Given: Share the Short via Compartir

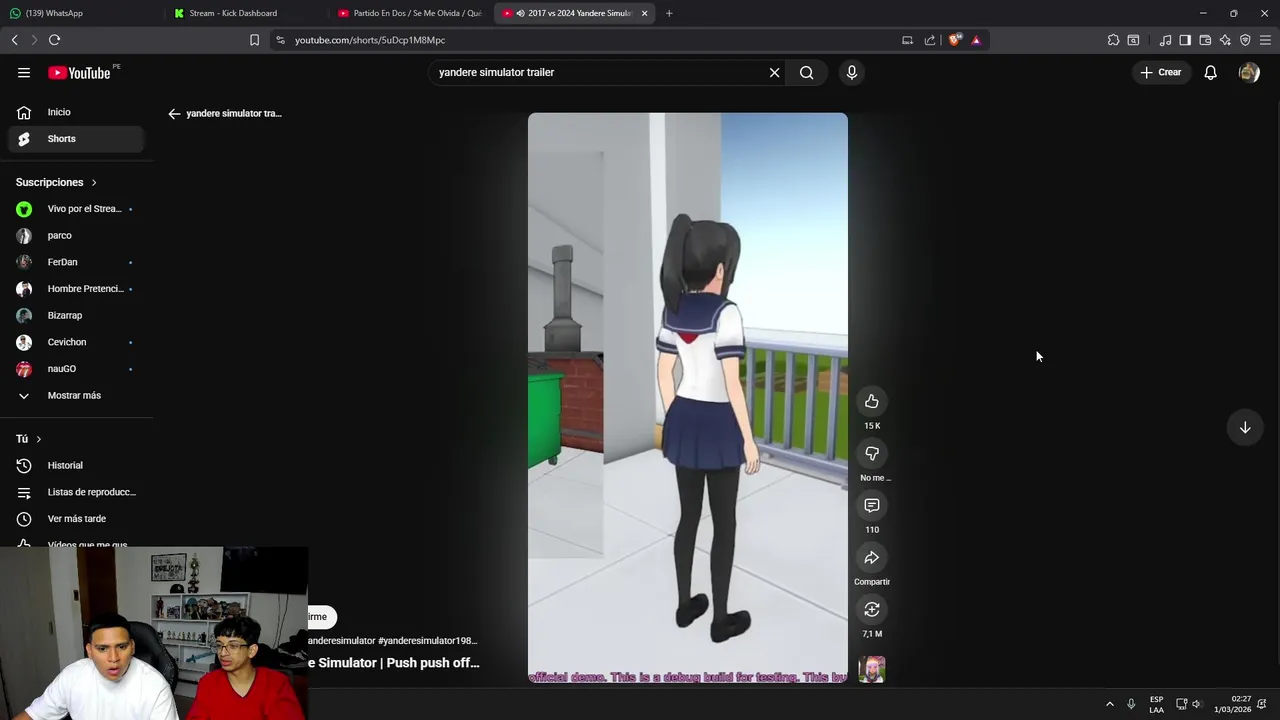Looking at the screenshot, I should [872, 558].
